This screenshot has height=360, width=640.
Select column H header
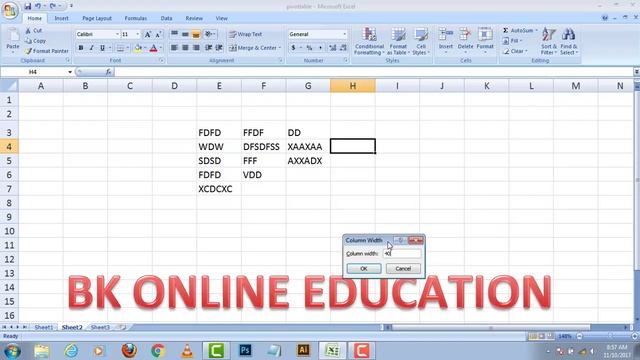point(353,86)
